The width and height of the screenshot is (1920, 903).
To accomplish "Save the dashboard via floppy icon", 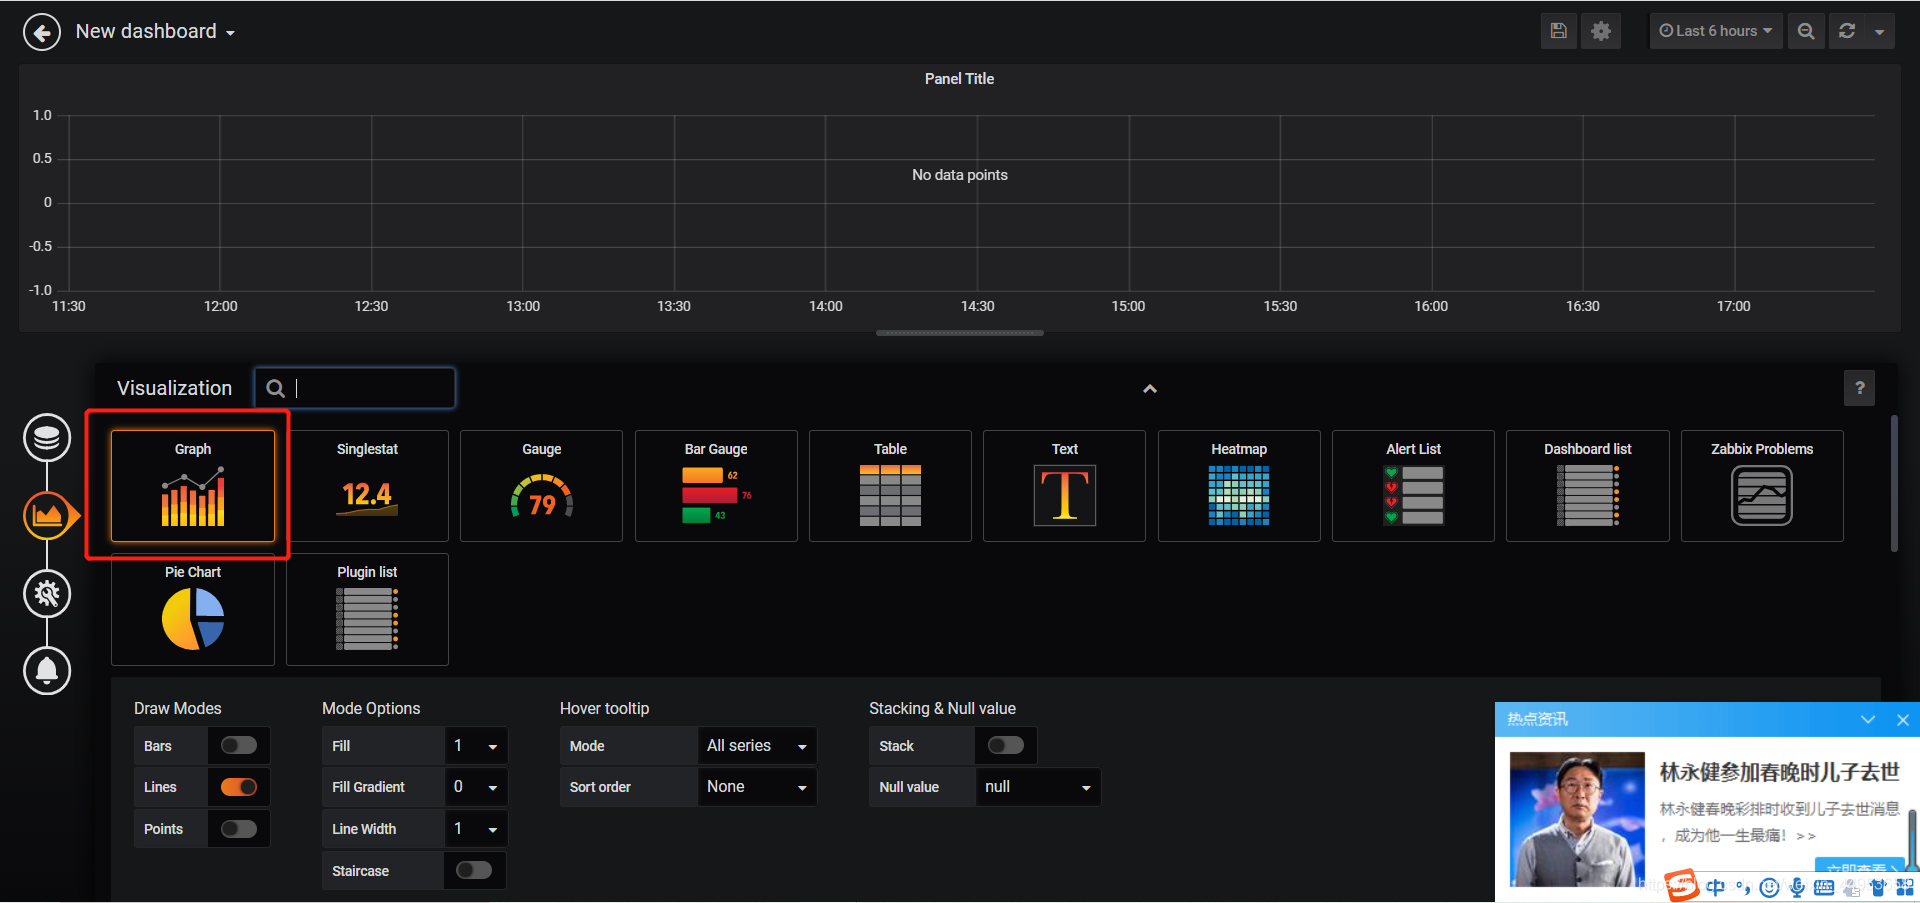I will pyautogui.click(x=1558, y=31).
